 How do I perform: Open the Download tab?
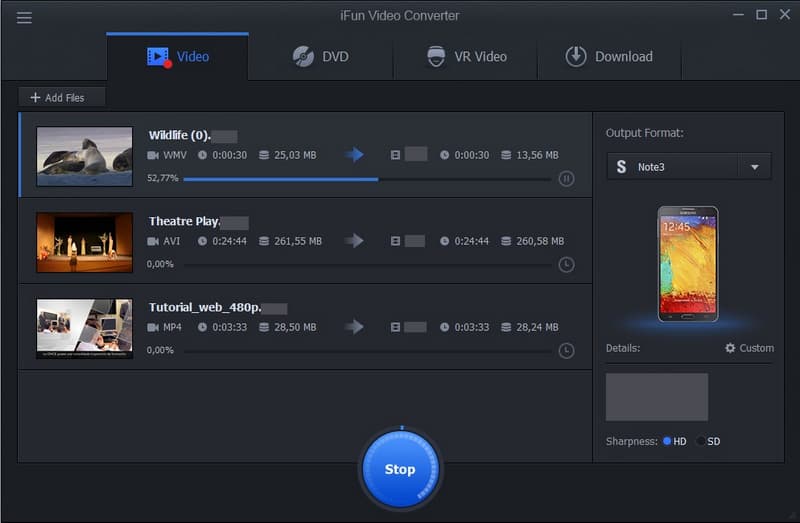pyautogui.click(x=609, y=56)
